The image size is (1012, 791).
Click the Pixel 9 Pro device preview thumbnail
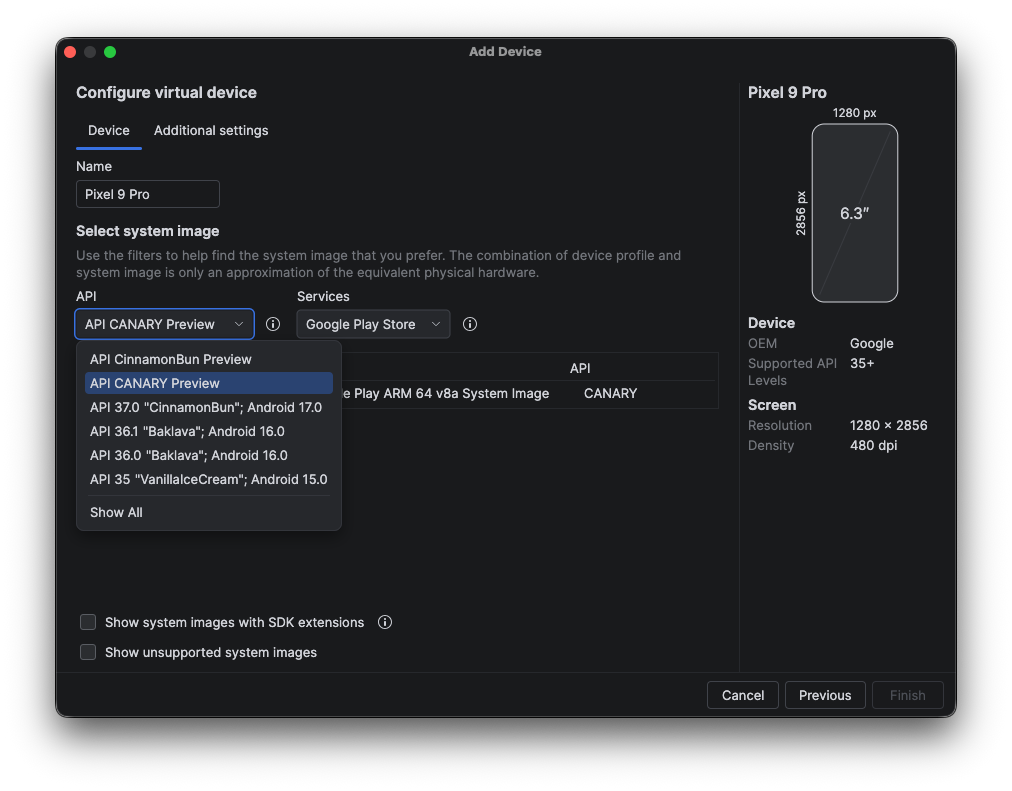(x=855, y=213)
